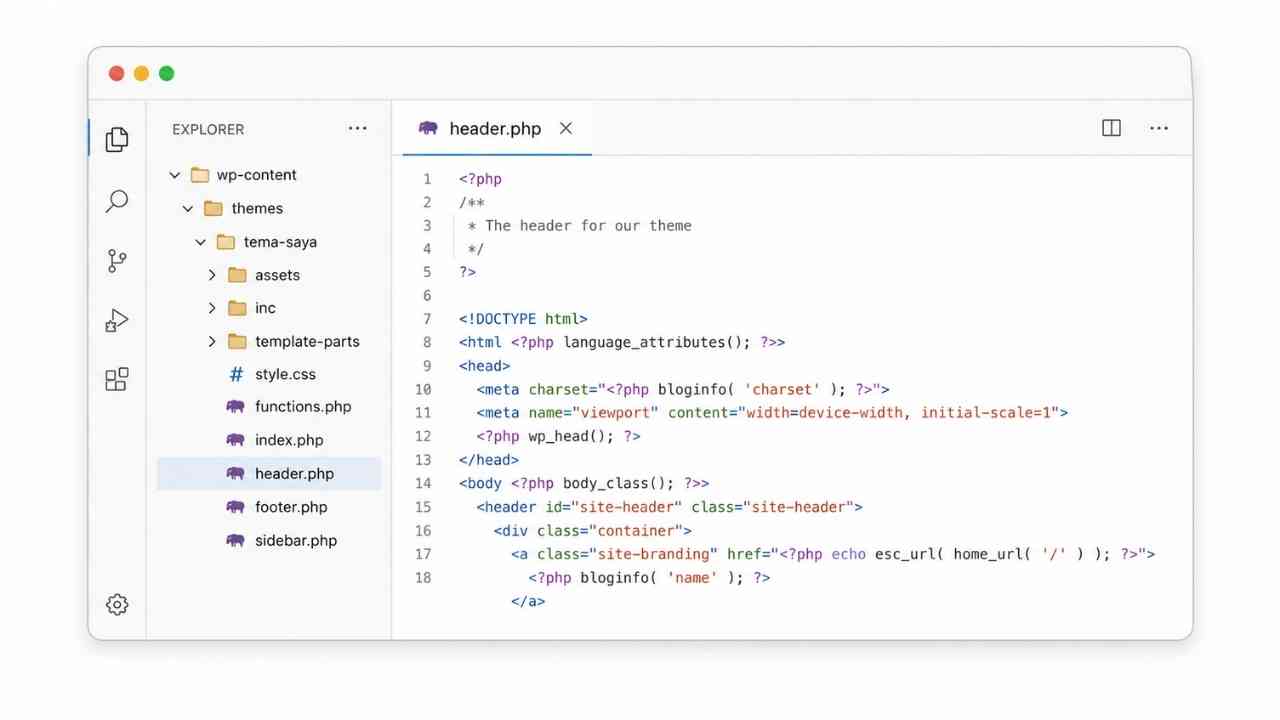Open the settings gear in activity bar
Image resolution: width=1280 pixels, height=720 pixels.
tap(117, 604)
